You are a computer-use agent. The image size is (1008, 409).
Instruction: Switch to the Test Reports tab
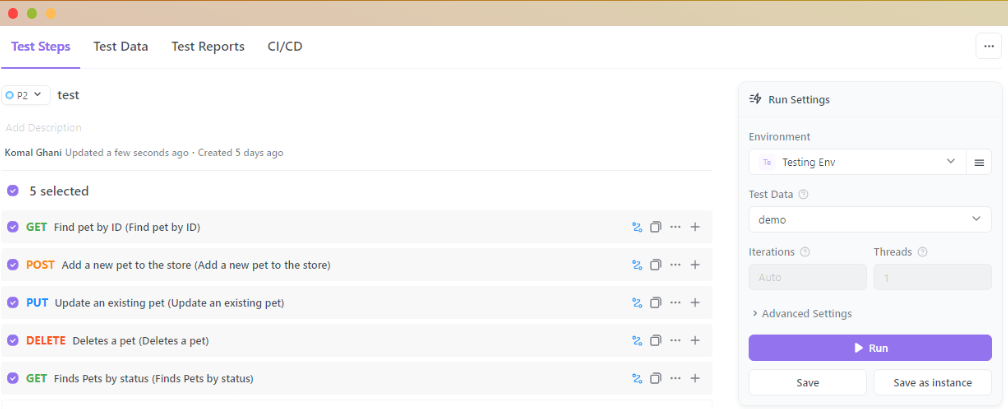tap(208, 46)
